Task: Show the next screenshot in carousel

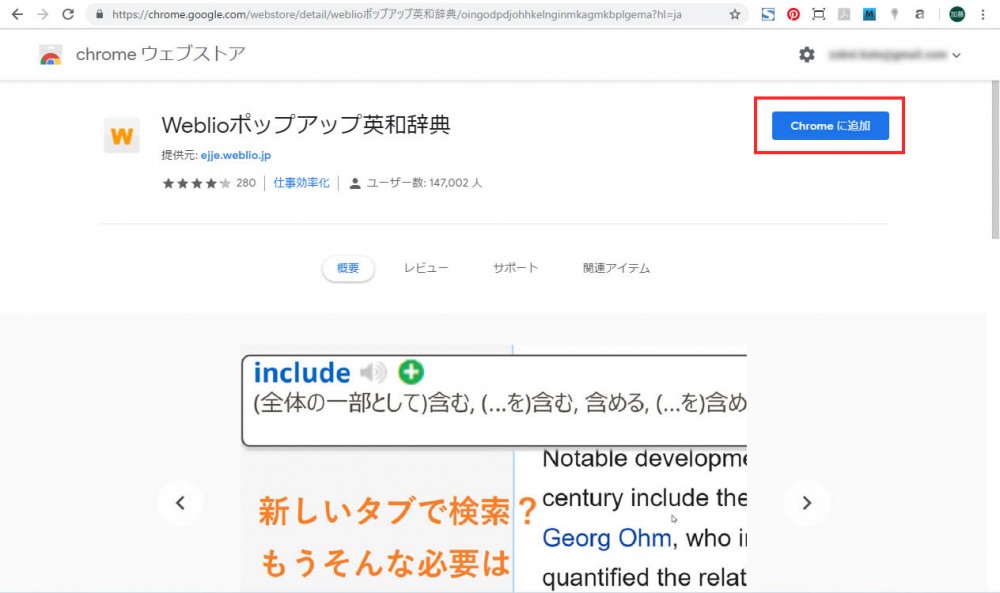Action: tap(807, 502)
